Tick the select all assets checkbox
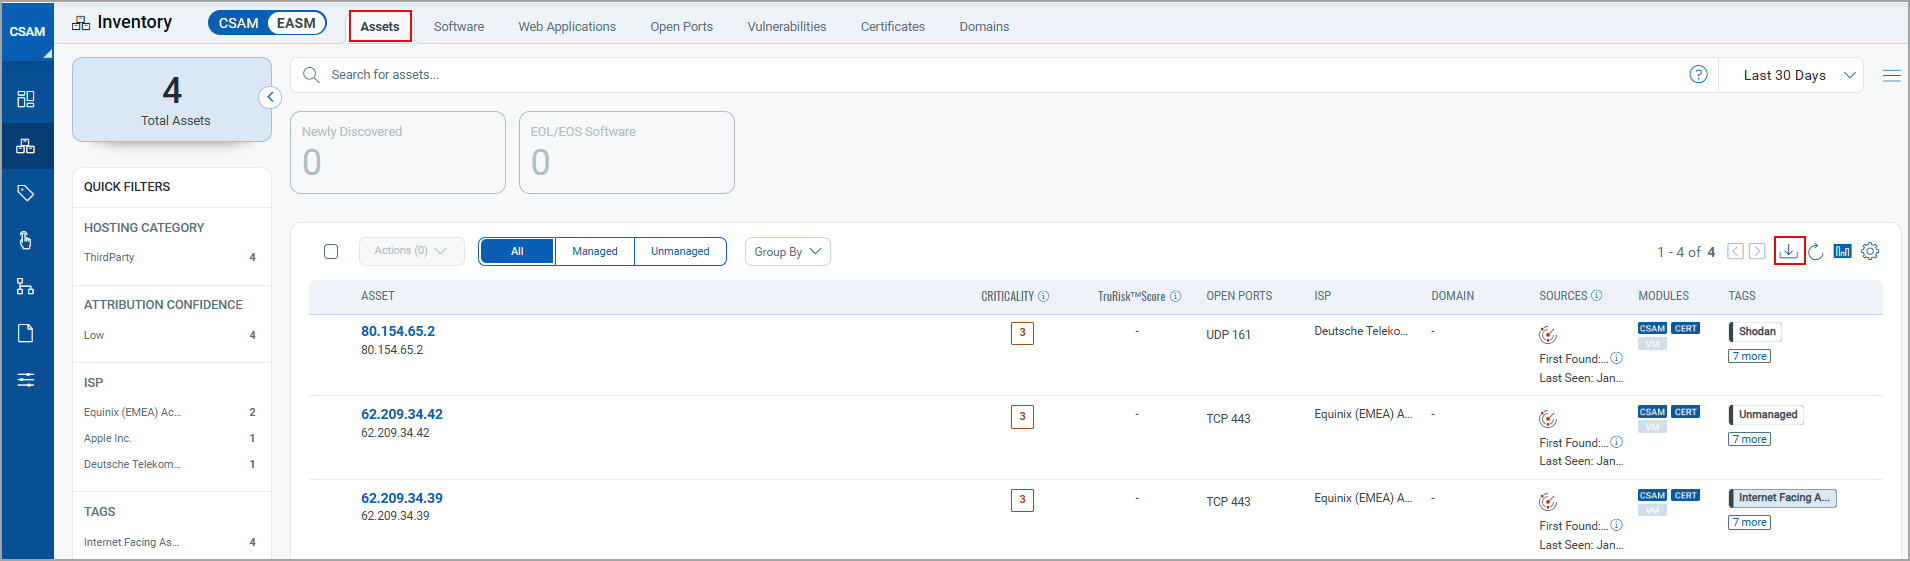Viewport: 1910px width, 561px height. (331, 251)
